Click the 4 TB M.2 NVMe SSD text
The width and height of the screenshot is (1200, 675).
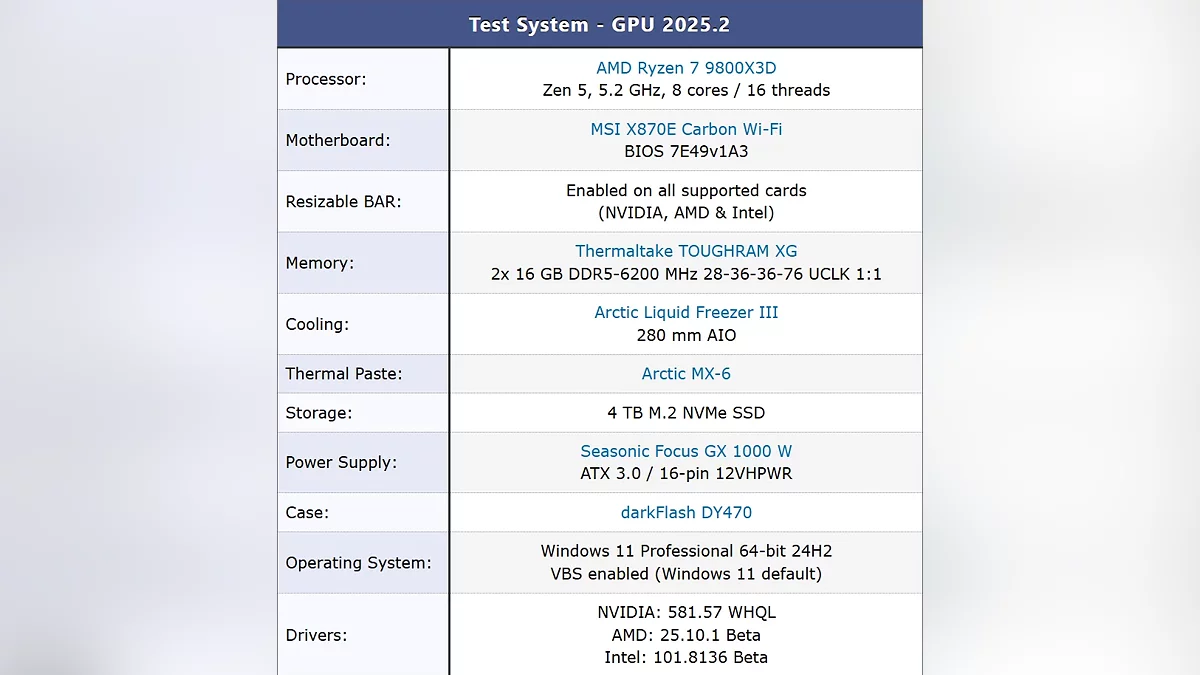[686, 413]
